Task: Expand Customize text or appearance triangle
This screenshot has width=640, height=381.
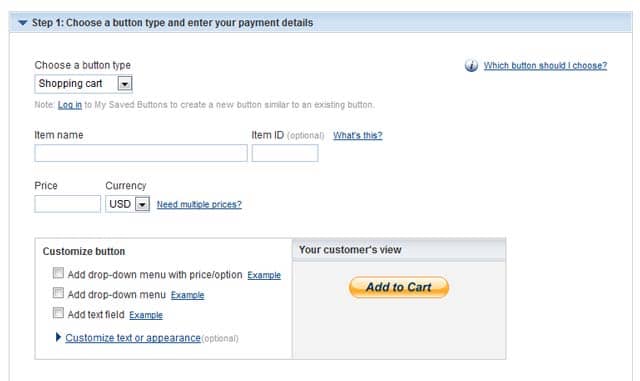Action: click(x=58, y=337)
